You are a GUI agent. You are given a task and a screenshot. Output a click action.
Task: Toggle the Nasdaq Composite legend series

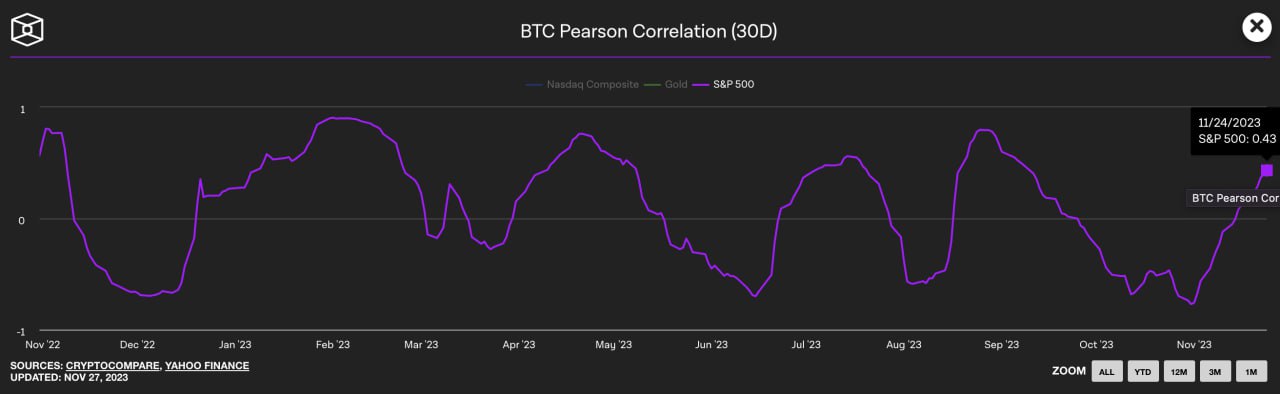pyautogui.click(x=580, y=85)
